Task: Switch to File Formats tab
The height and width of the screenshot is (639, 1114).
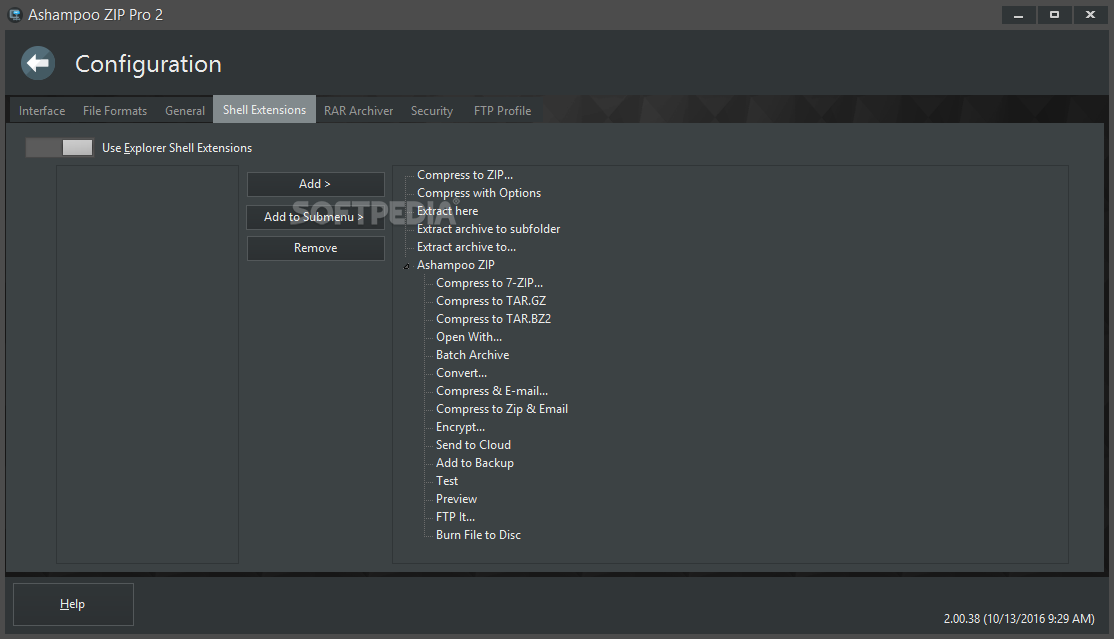Action: pyautogui.click(x=115, y=111)
